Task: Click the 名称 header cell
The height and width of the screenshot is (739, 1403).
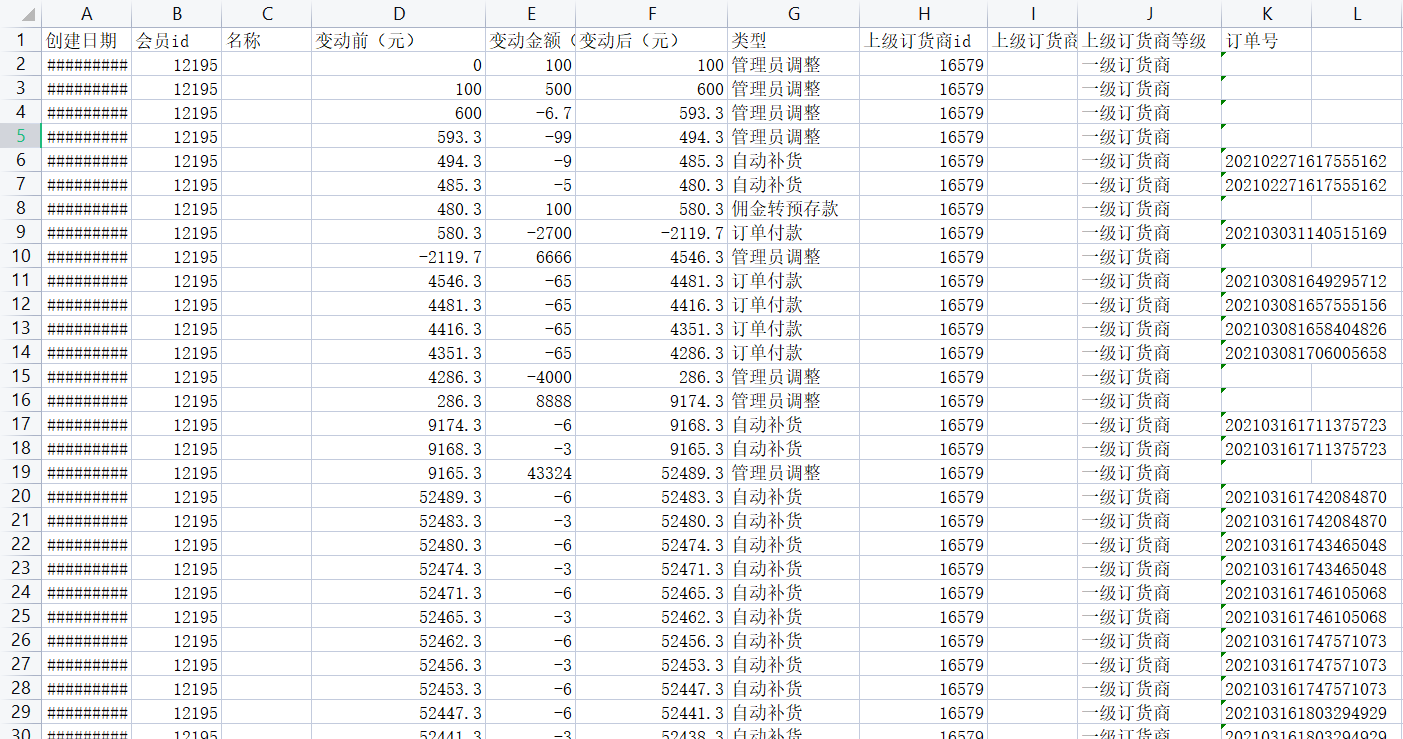Action: click(266, 41)
